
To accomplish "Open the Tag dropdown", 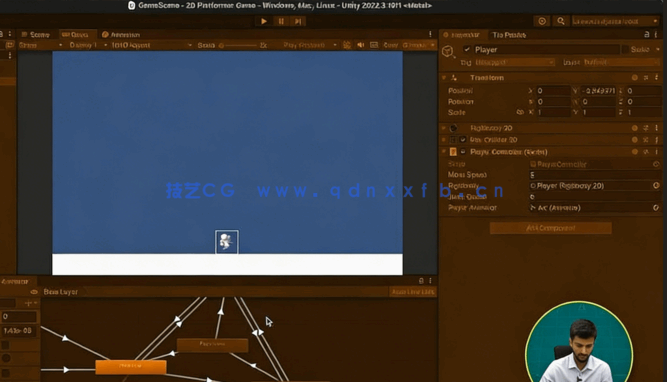I will point(515,62).
